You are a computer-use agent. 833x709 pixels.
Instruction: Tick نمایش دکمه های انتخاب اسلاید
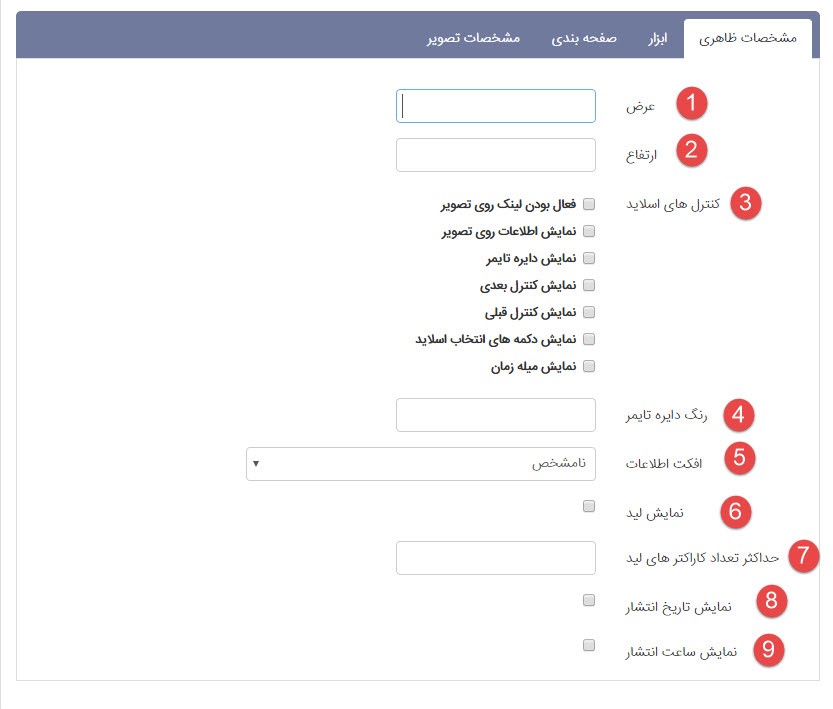tap(589, 339)
